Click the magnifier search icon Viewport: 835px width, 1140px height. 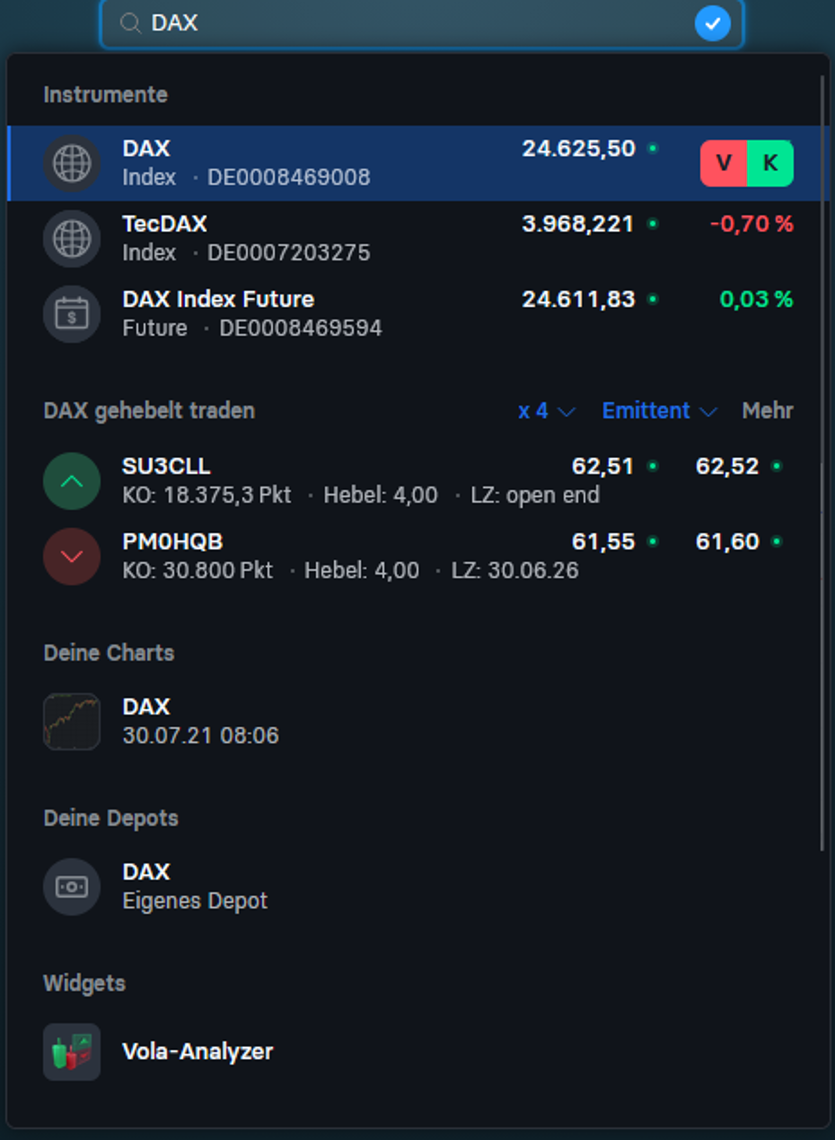(130, 23)
